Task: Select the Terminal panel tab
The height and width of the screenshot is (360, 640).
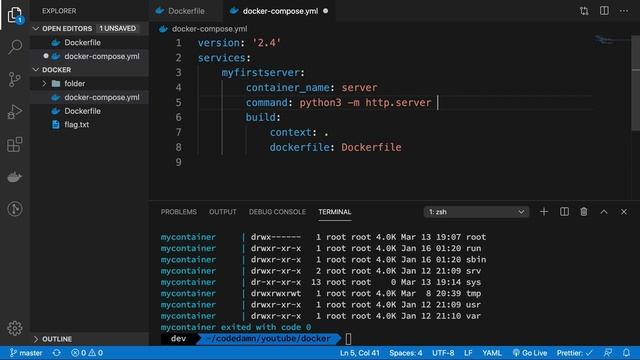Action: 335,212
